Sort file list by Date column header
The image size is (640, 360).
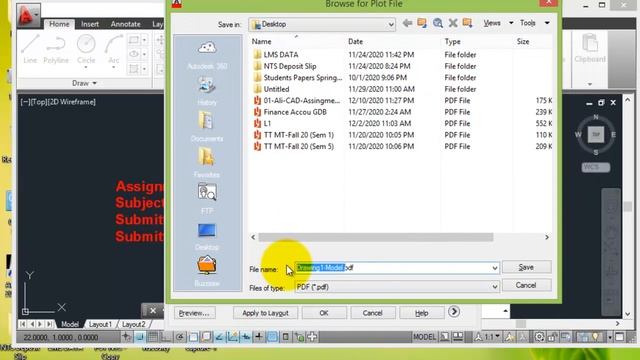tap(355, 42)
